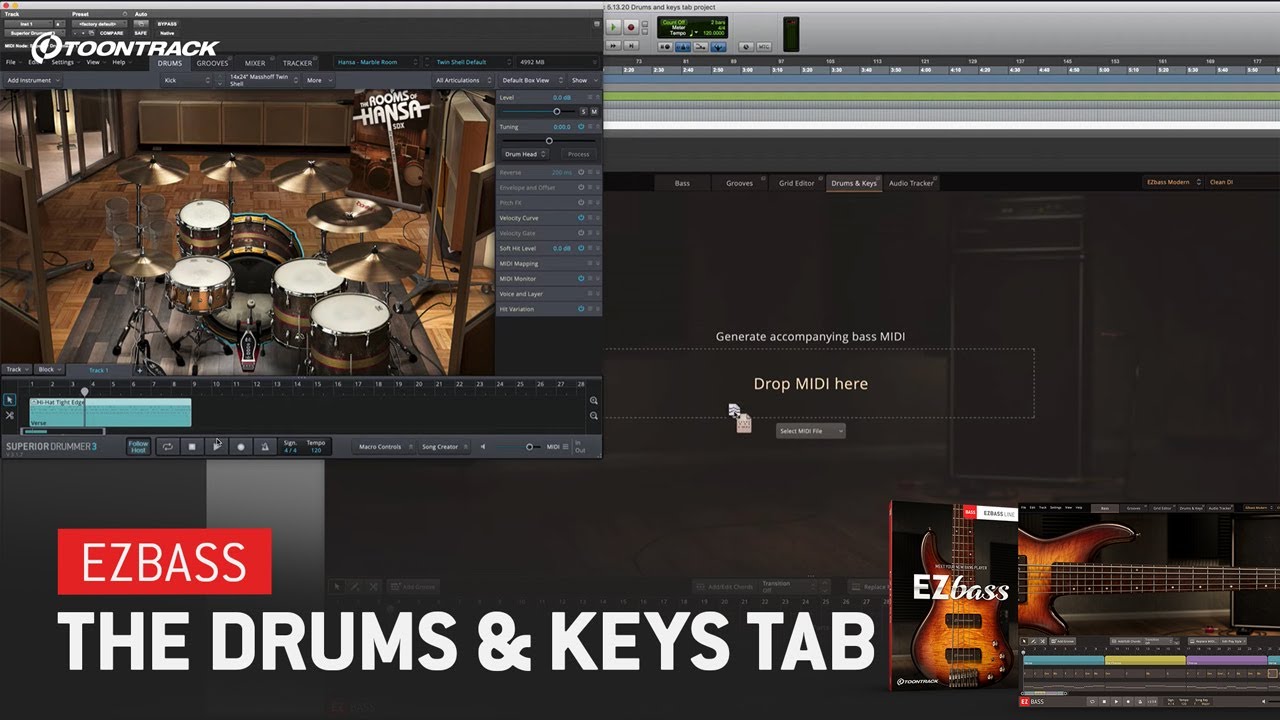Image resolution: width=1280 pixels, height=720 pixels.
Task: Open the Grooves tab in EZbass
Action: coord(740,183)
